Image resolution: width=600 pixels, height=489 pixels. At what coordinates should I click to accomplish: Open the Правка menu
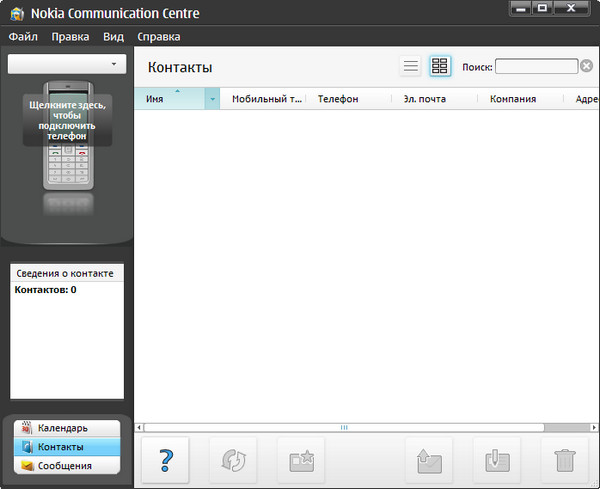pos(70,37)
